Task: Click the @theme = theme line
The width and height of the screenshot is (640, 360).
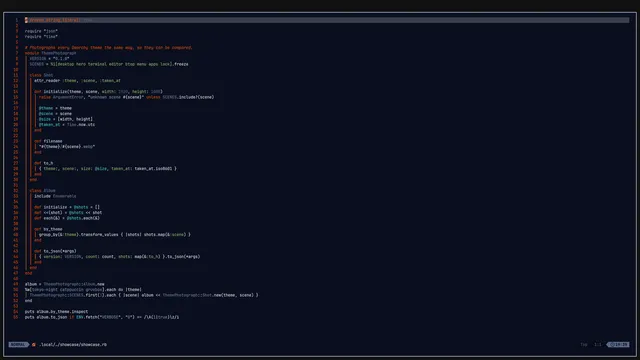Action: point(55,108)
